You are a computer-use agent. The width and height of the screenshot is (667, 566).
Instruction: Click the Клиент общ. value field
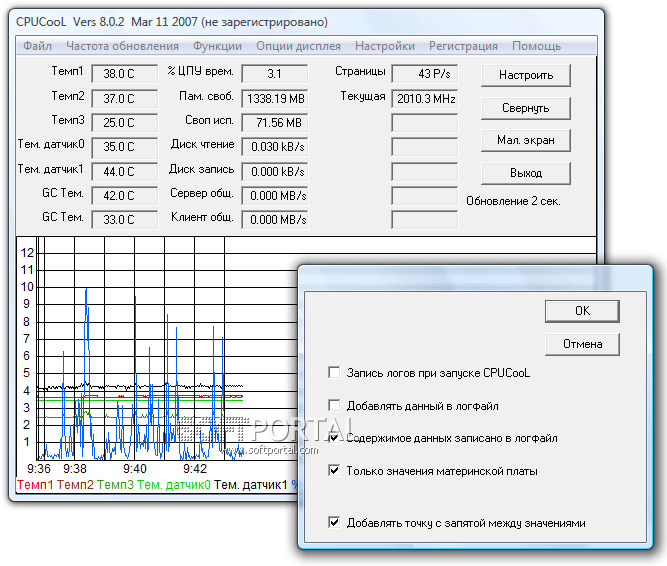pyautogui.click(x=274, y=219)
